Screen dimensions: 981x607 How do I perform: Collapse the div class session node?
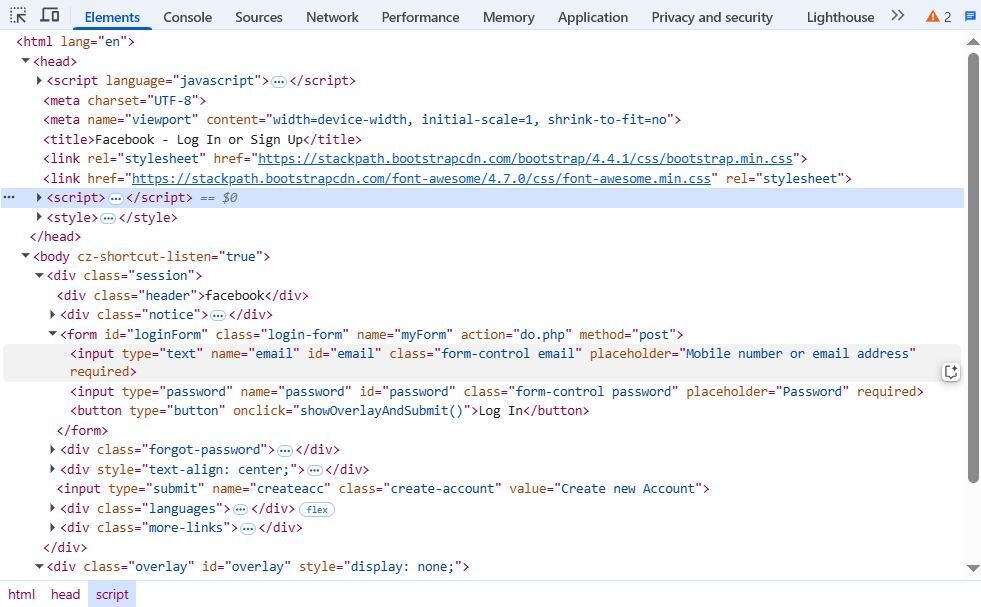(x=39, y=275)
